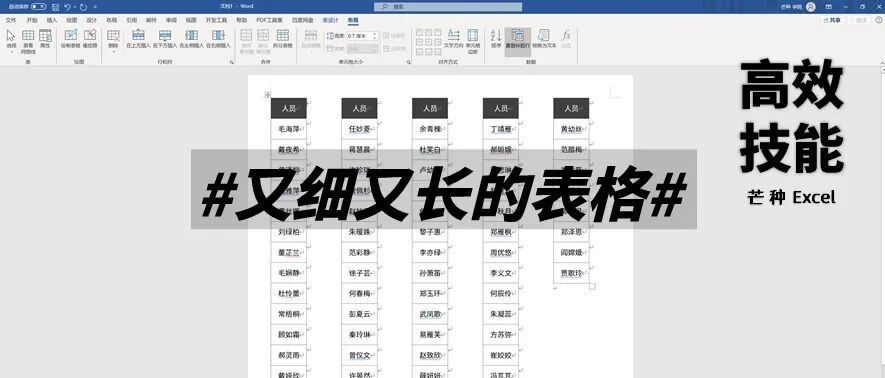Click the Share (共享) button
Screen dimensions: 885x378
point(833,20)
